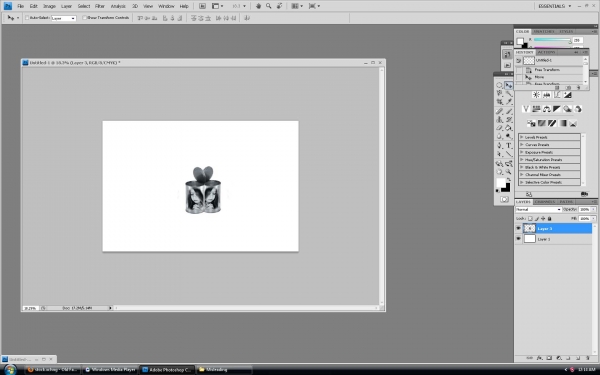600x375 pixels.
Task: Enable the Auto-Select checkbox
Action: tap(27, 18)
